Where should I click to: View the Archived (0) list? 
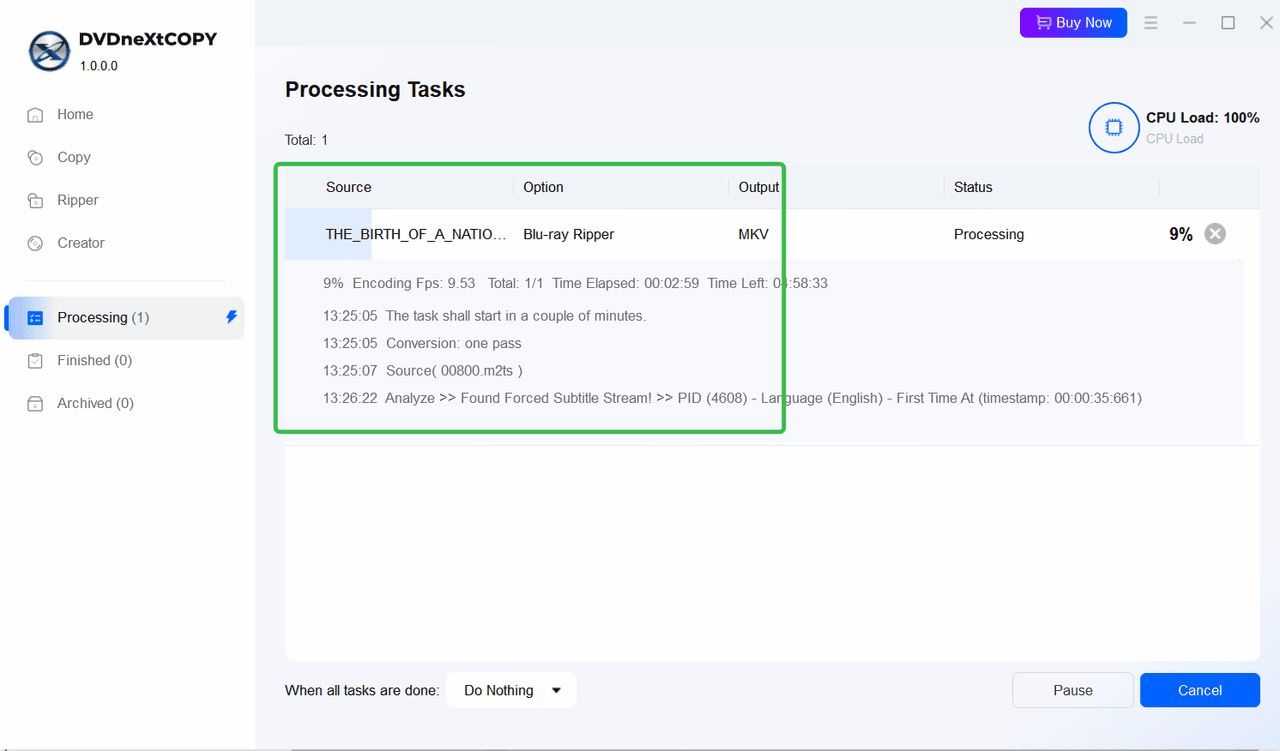pos(96,404)
